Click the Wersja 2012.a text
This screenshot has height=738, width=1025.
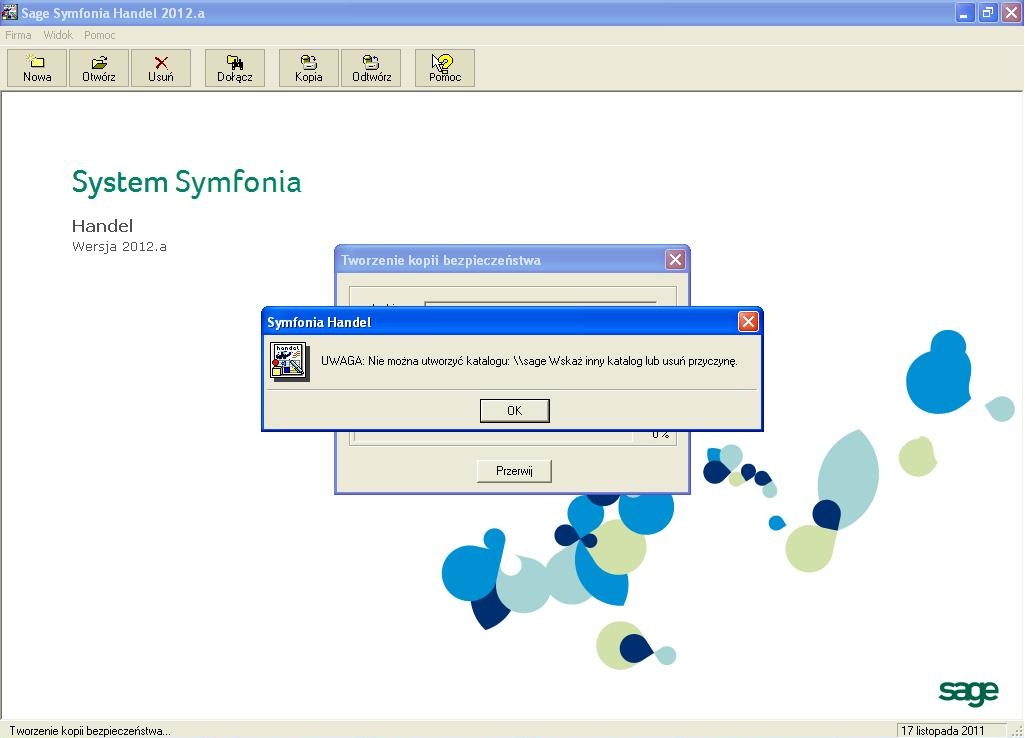pos(119,246)
